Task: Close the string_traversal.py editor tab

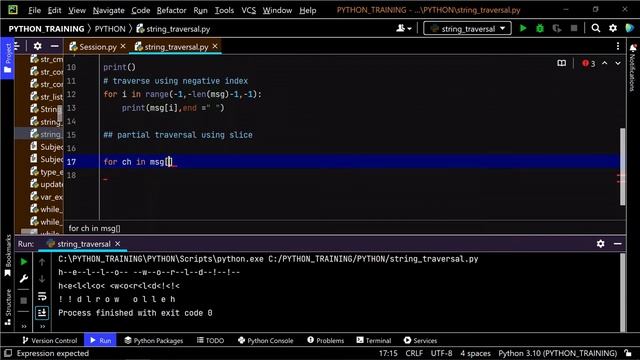Action: pyautogui.click(x=215, y=47)
